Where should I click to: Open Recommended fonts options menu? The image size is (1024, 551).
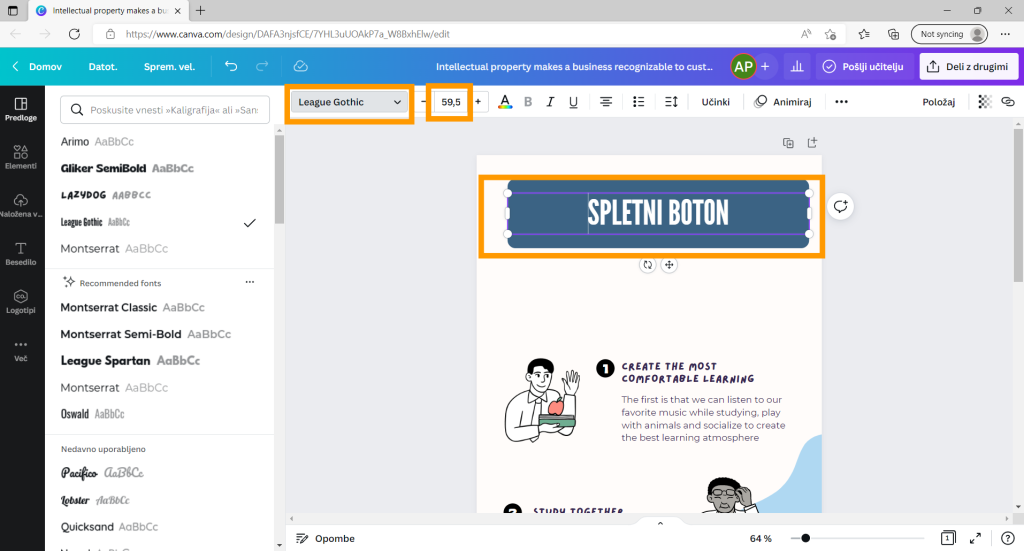tap(249, 282)
